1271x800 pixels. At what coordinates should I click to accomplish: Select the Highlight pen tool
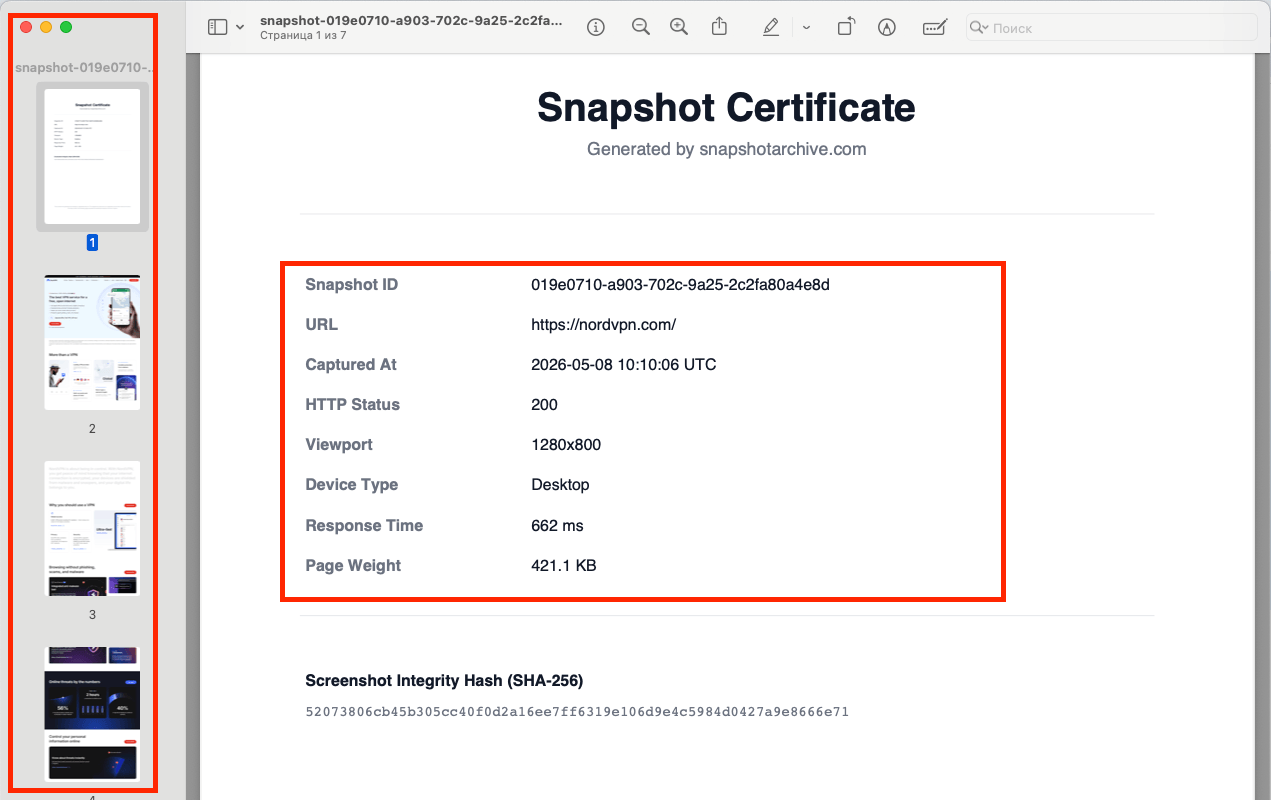(770, 27)
